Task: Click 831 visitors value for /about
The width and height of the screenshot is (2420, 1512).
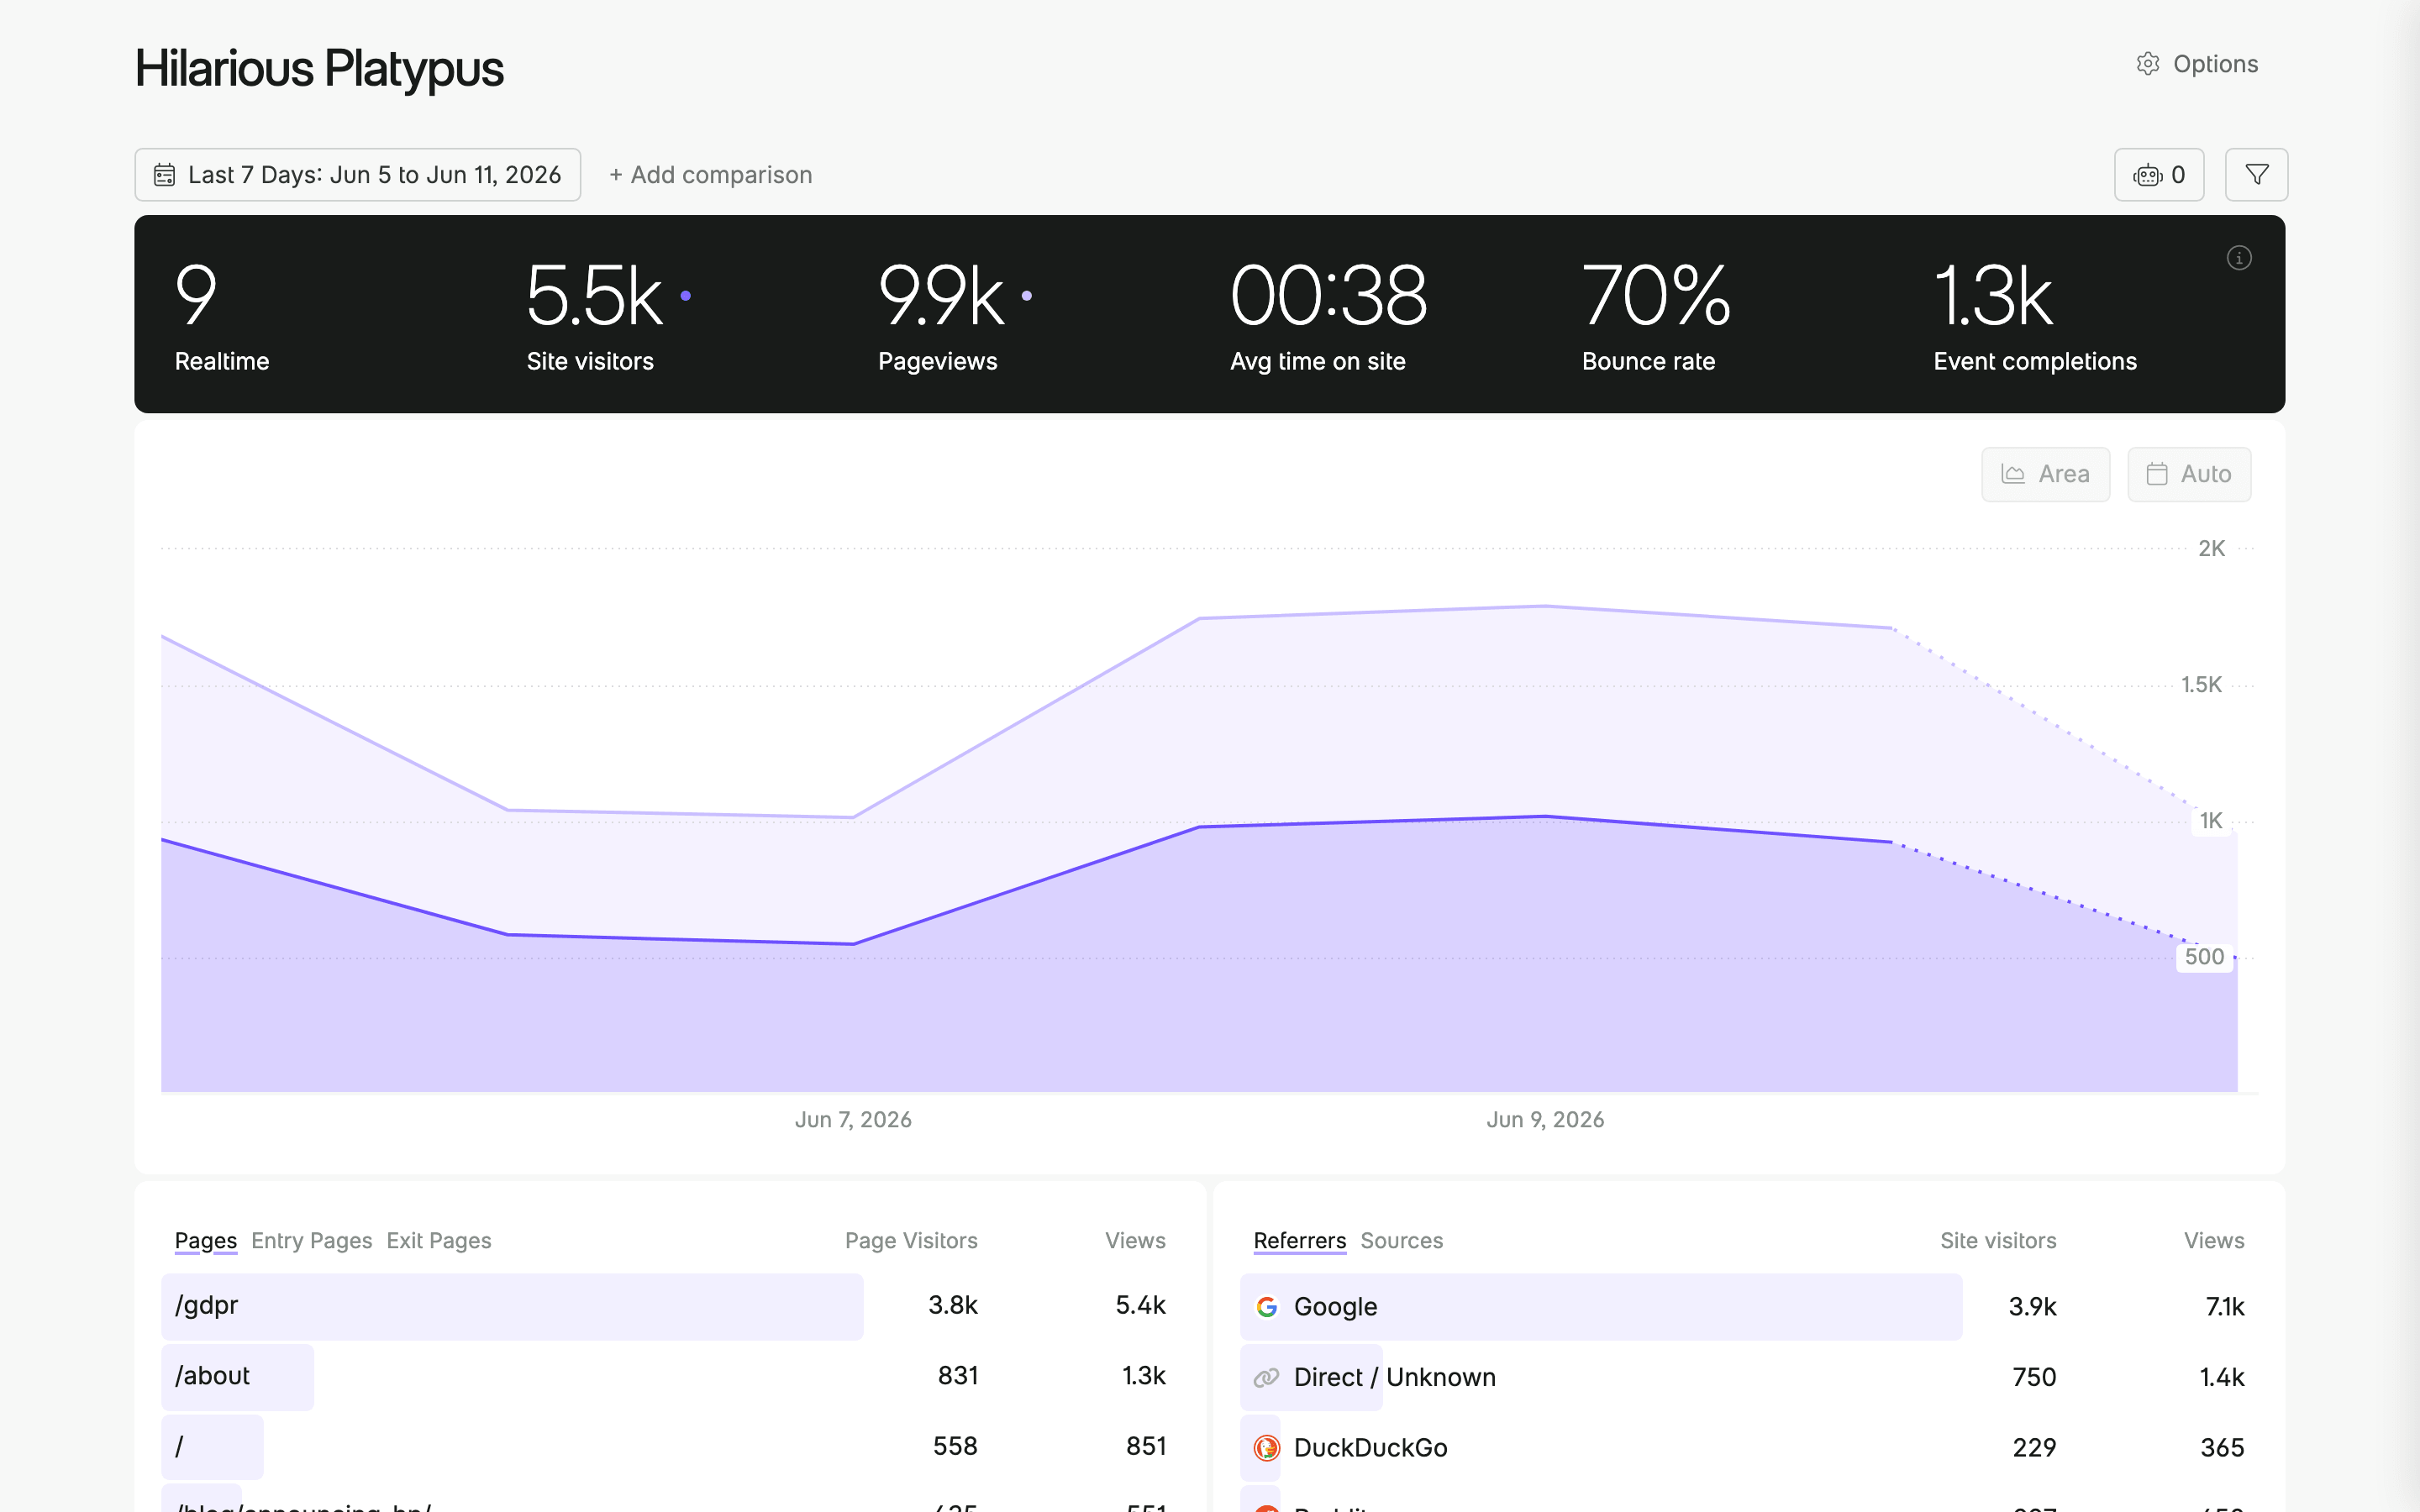Action: [x=958, y=1375]
